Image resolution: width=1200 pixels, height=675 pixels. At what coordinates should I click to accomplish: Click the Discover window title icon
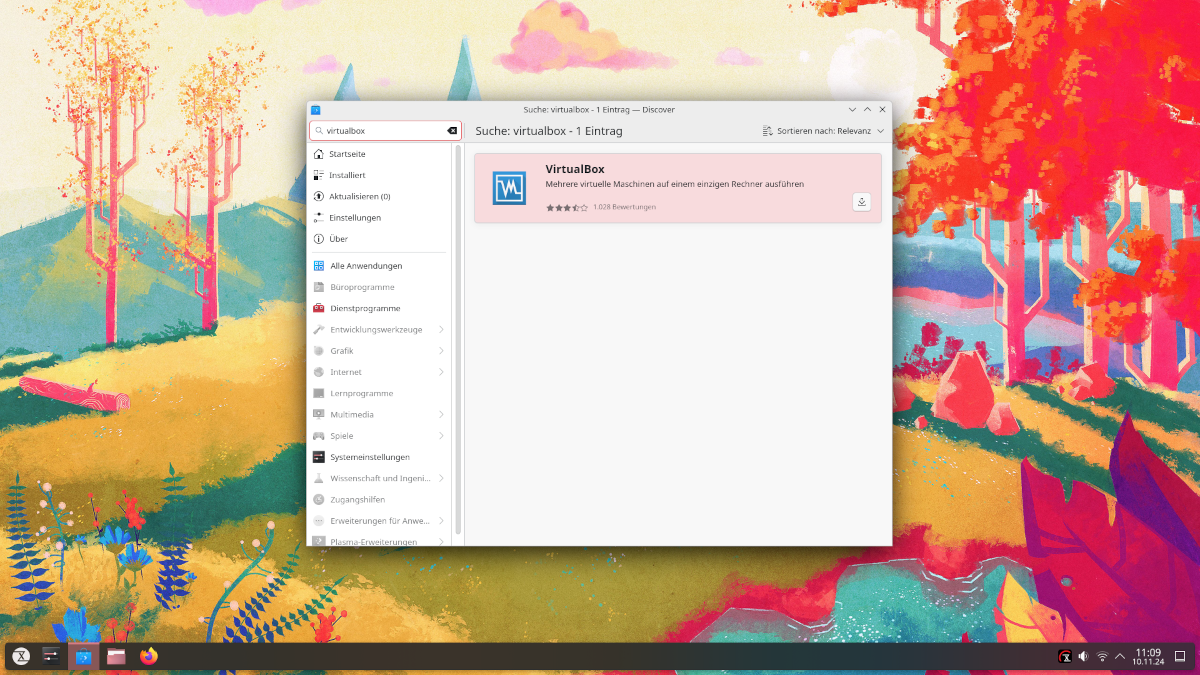(316, 109)
